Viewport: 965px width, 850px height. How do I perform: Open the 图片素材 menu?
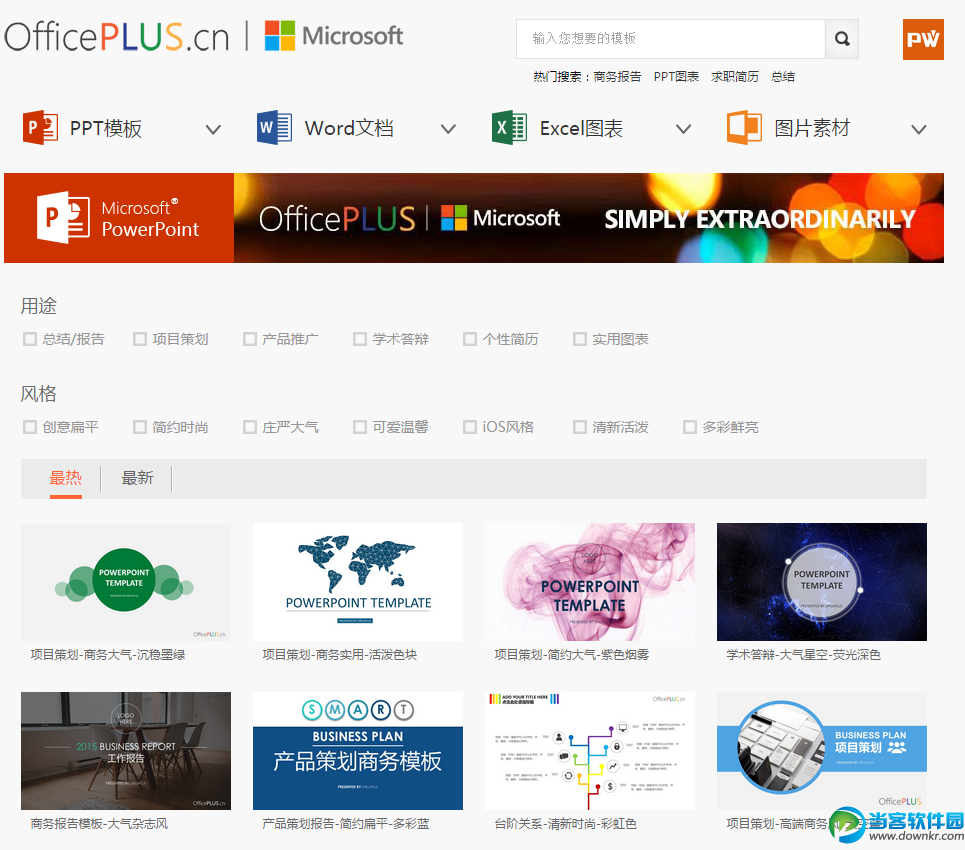[x=812, y=129]
